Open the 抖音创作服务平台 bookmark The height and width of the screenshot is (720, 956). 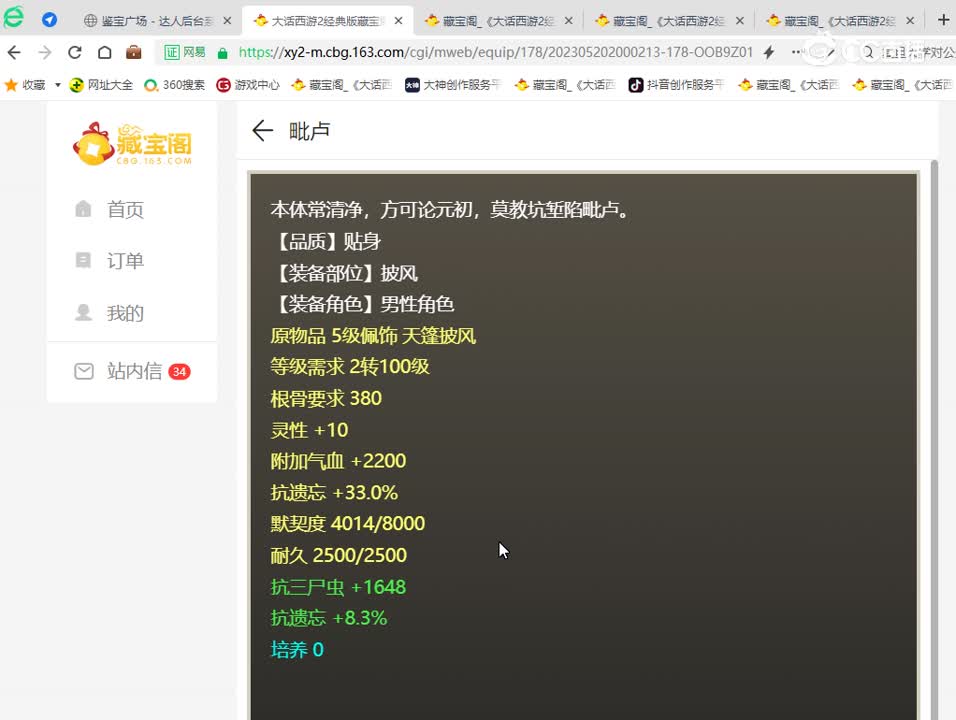pyautogui.click(x=676, y=85)
